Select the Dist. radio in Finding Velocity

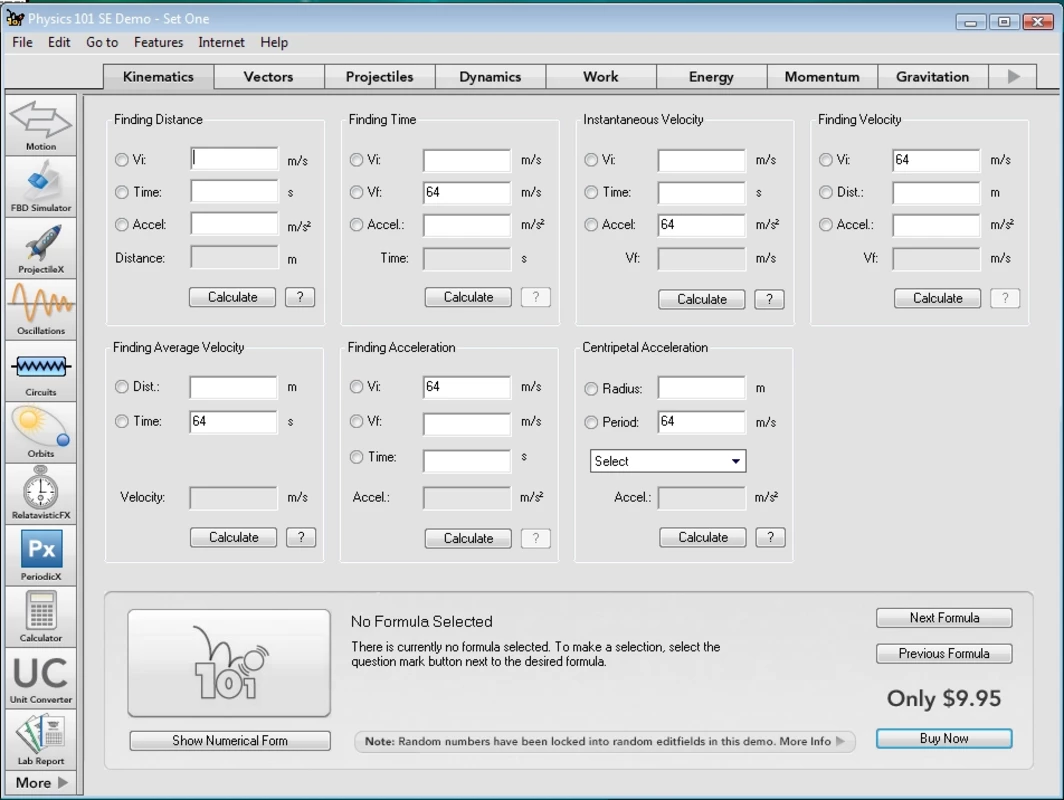[826, 193]
